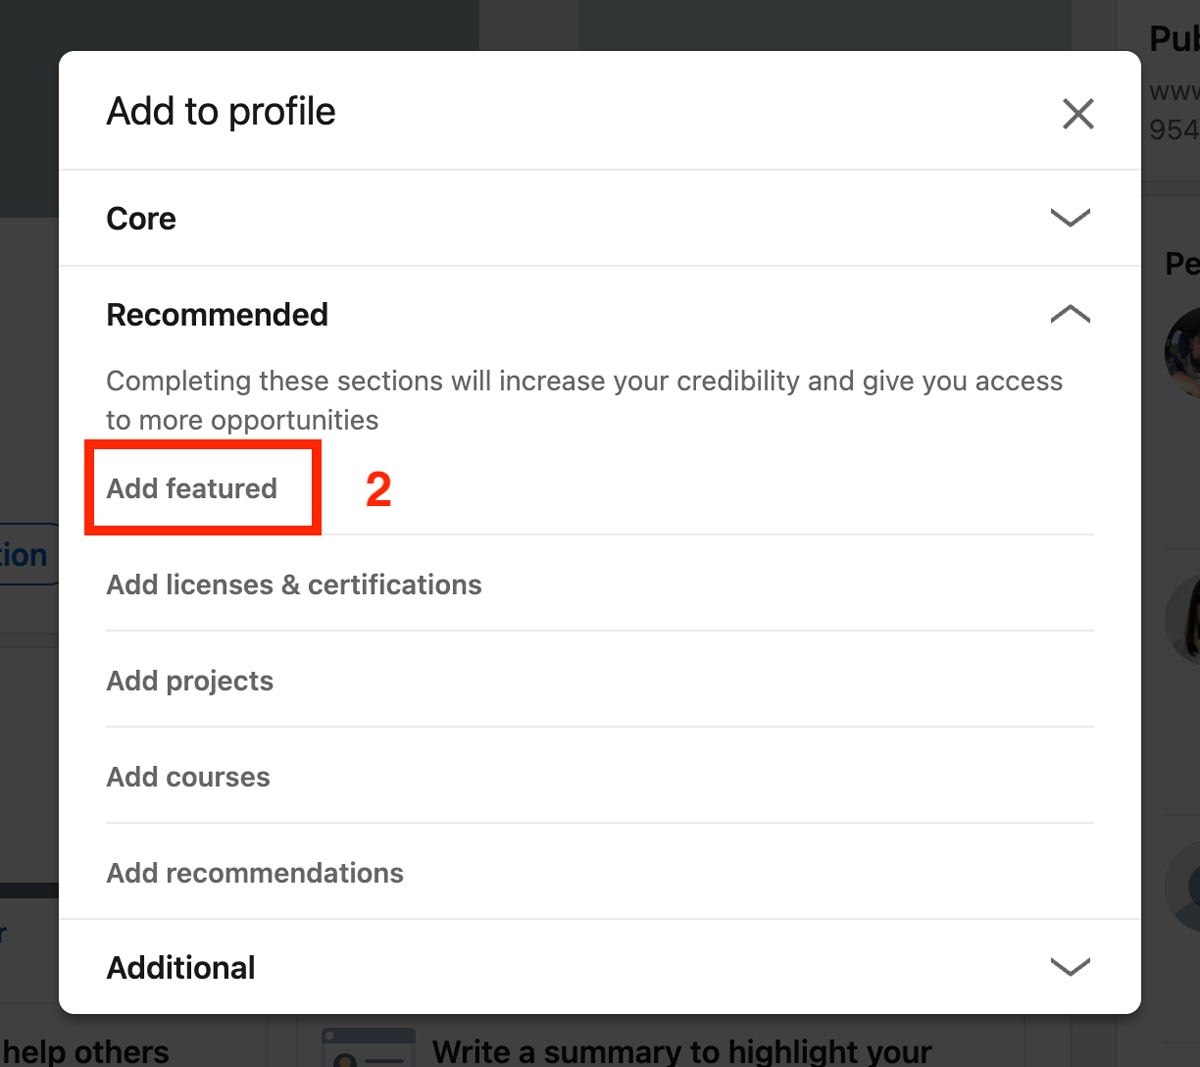Click the Recommended section heading

point(217,314)
